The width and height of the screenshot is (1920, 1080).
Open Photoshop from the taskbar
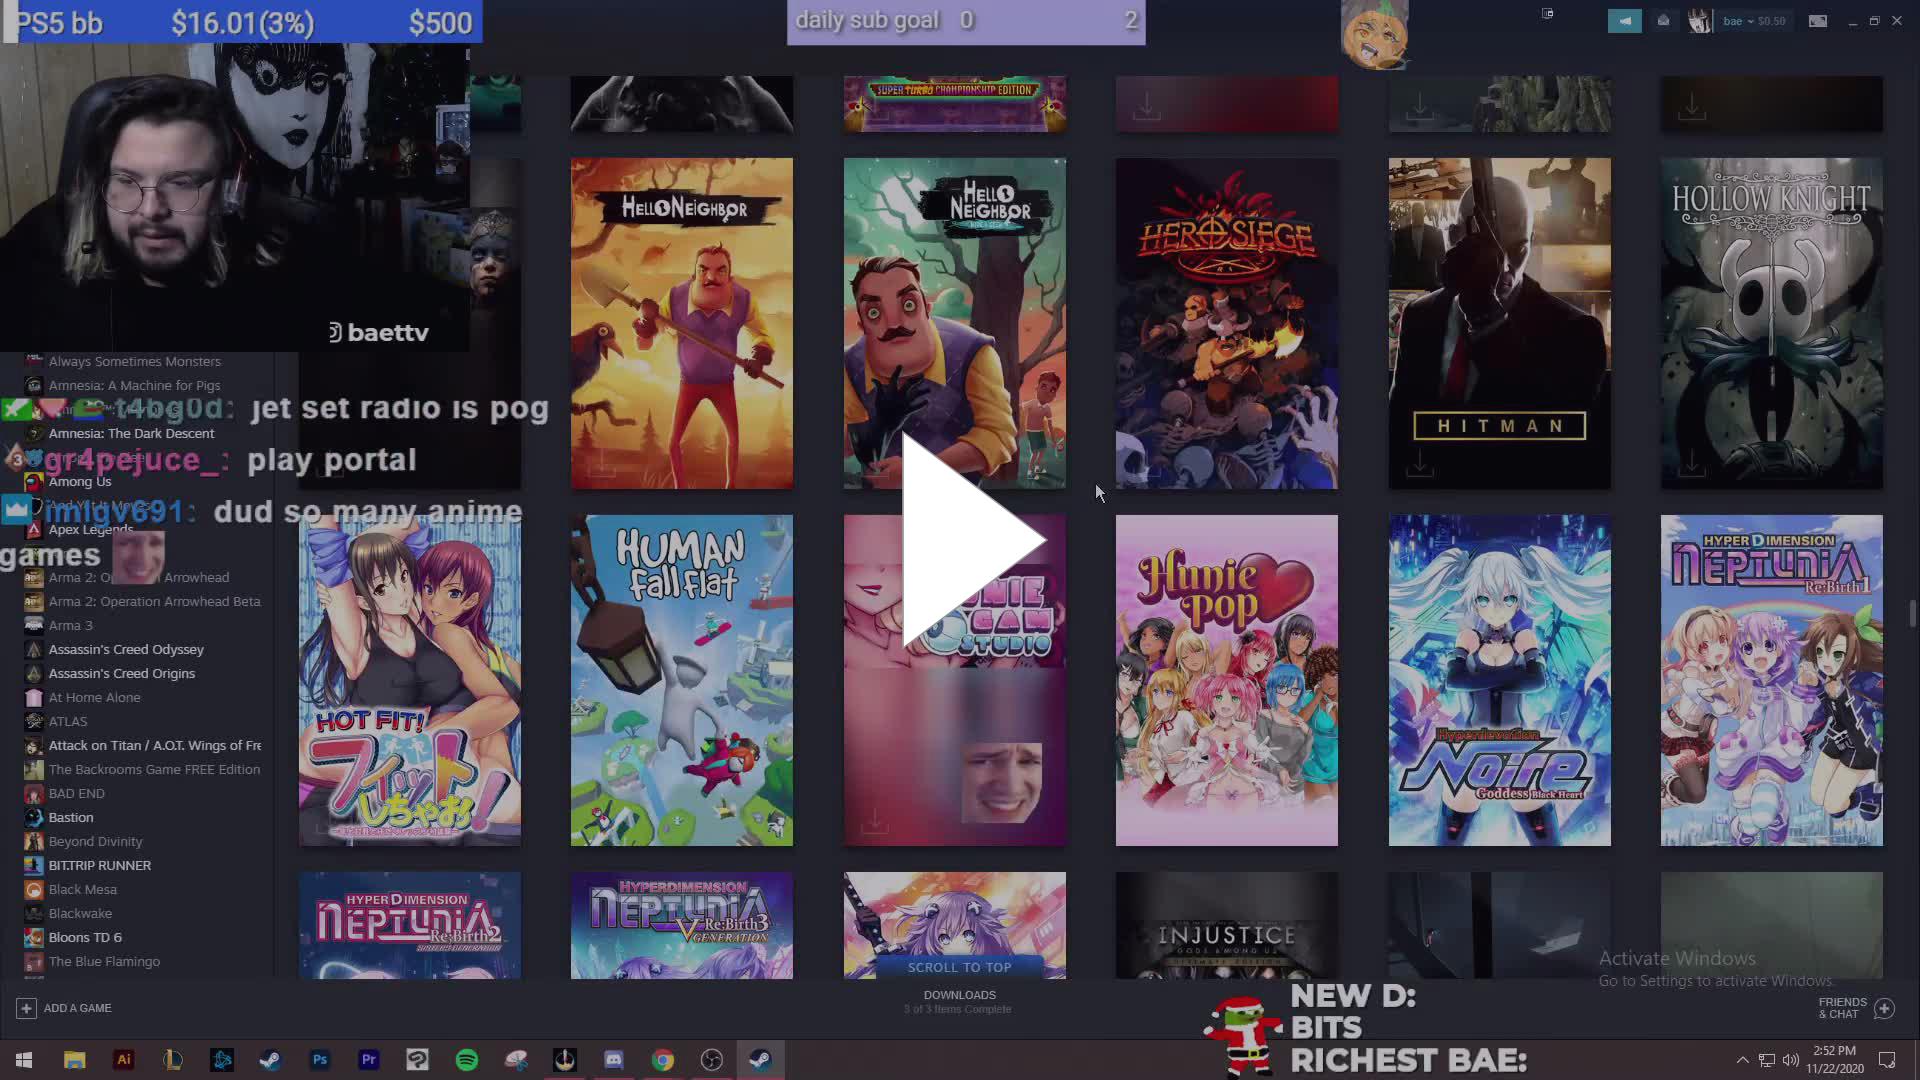pyautogui.click(x=321, y=1059)
